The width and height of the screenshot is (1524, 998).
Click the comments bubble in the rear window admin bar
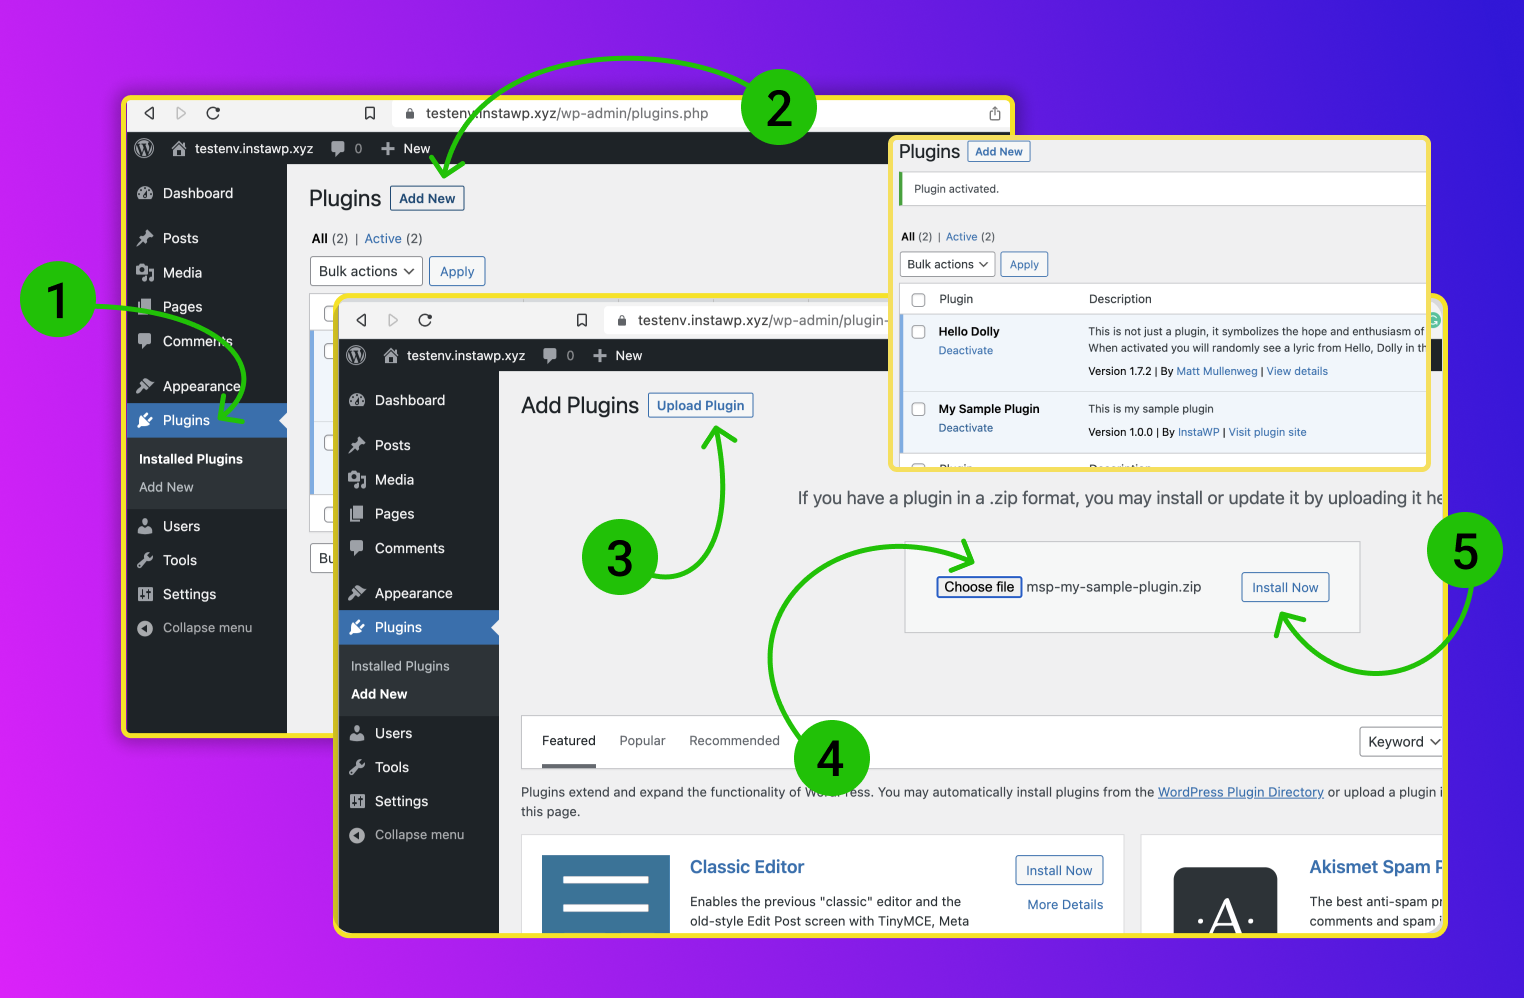338,148
